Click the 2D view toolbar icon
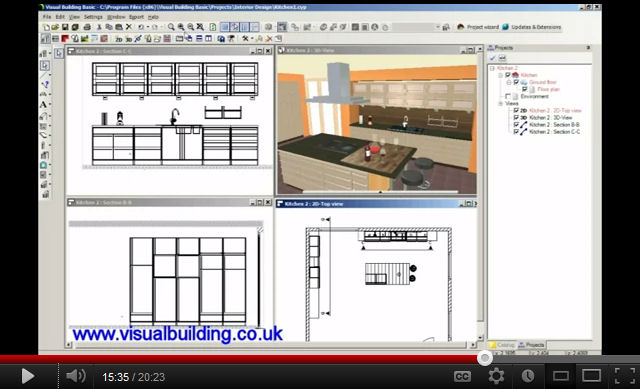 click(119, 39)
